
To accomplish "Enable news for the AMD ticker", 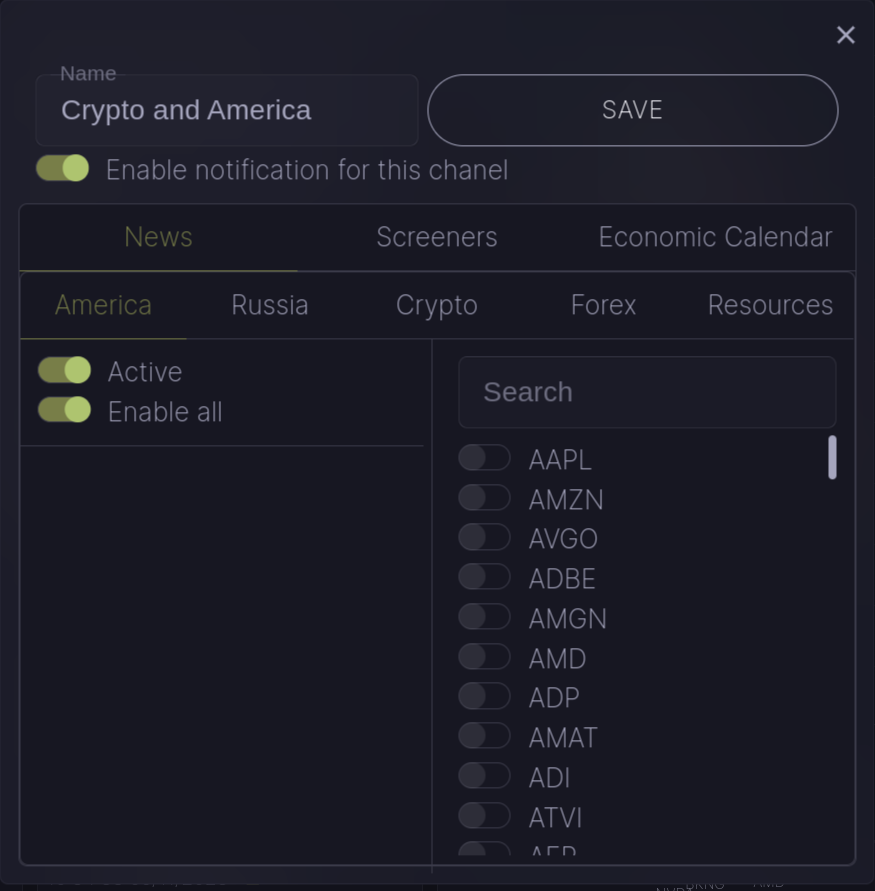I will pyautogui.click(x=484, y=657).
